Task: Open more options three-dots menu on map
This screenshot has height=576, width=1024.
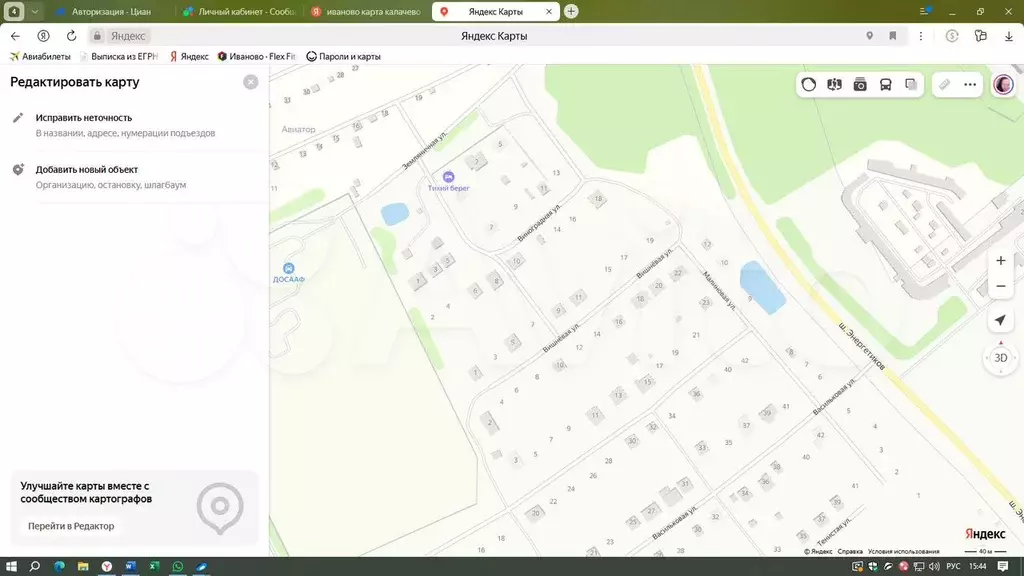Action: [970, 85]
